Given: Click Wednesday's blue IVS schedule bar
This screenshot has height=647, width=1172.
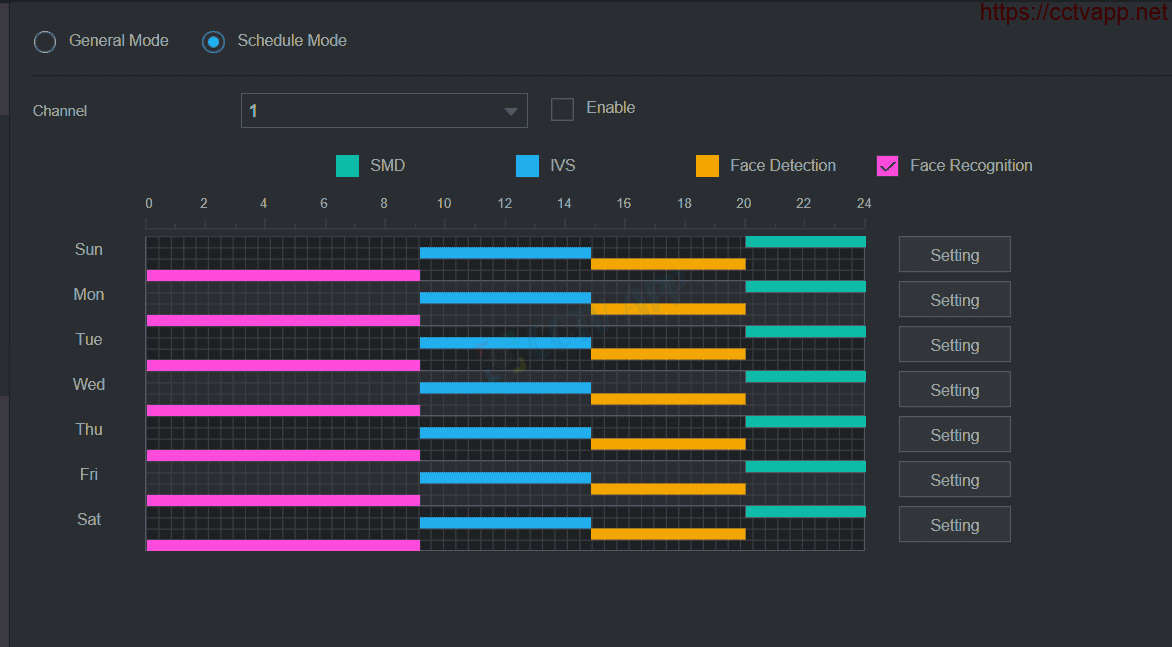Looking at the screenshot, I should 505,388.
